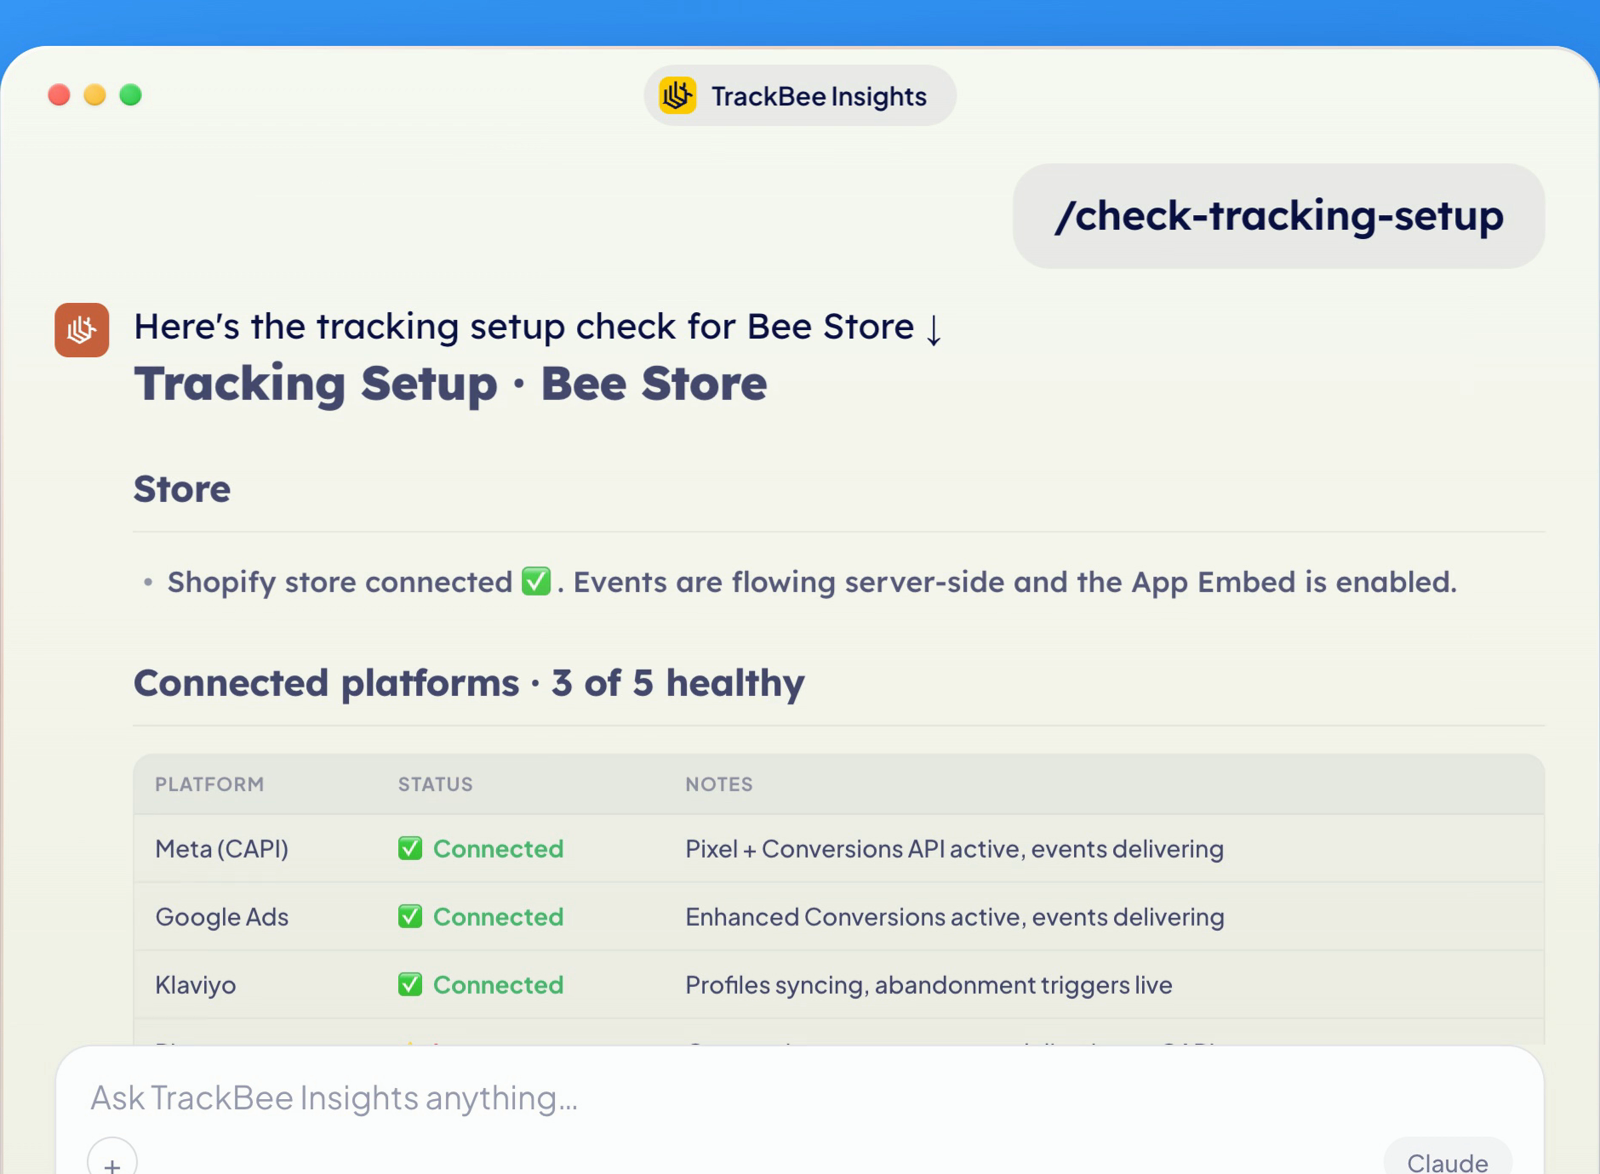Select the Meta (CAPI) platform cell
This screenshot has width=1600, height=1174.
click(222, 849)
